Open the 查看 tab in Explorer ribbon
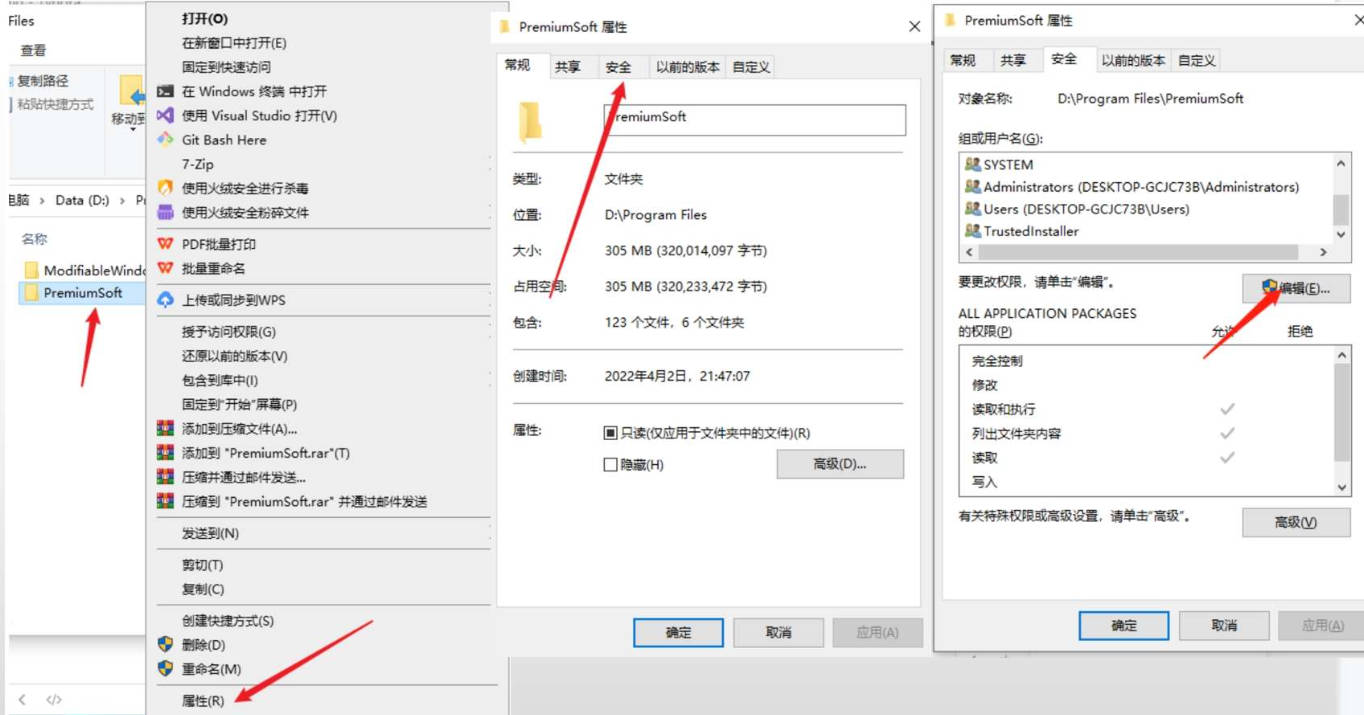 pyautogui.click(x=33, y=50)
